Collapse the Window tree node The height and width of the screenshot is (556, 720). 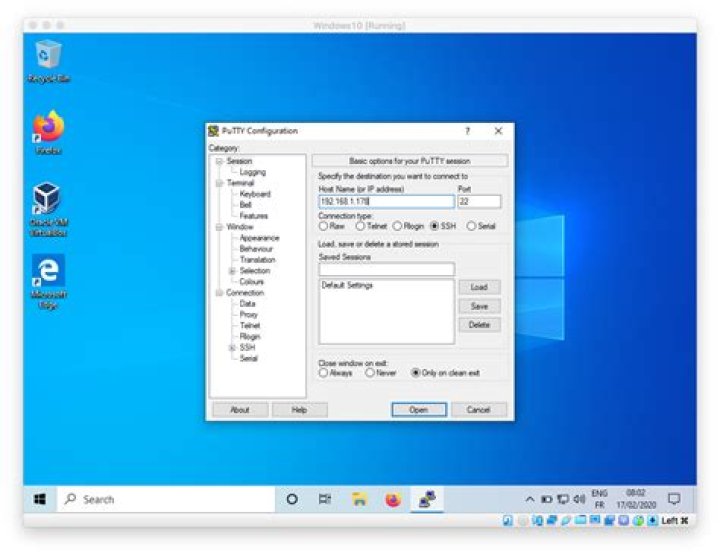(x=219, y=227)
